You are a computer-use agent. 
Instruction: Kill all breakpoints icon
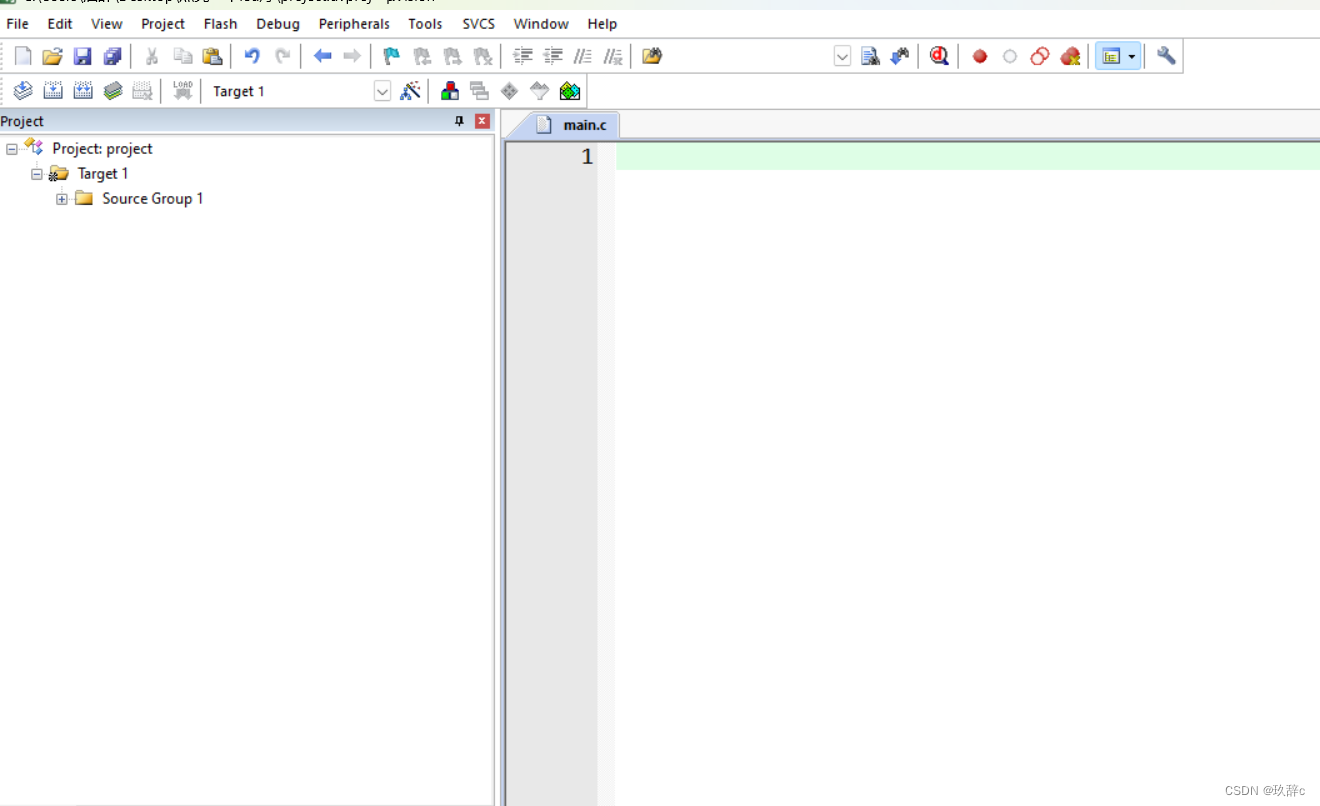[x=1070, y=56]
